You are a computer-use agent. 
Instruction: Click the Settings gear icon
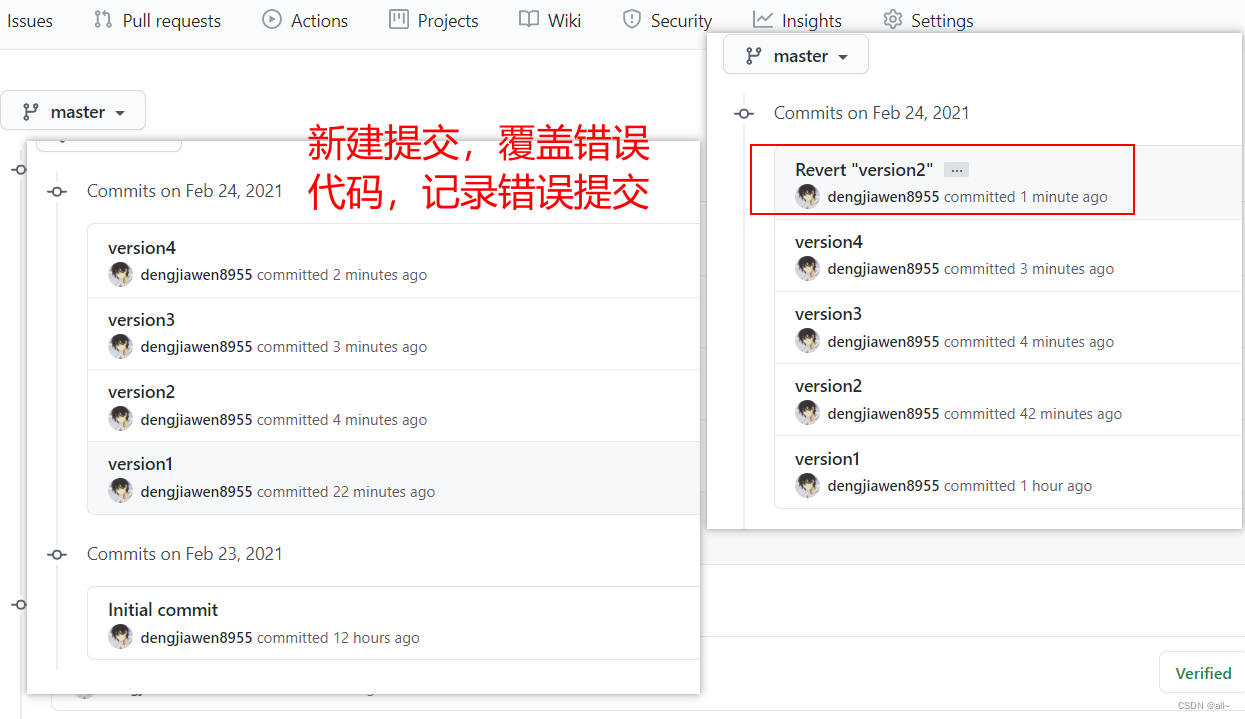pos(893,19)
